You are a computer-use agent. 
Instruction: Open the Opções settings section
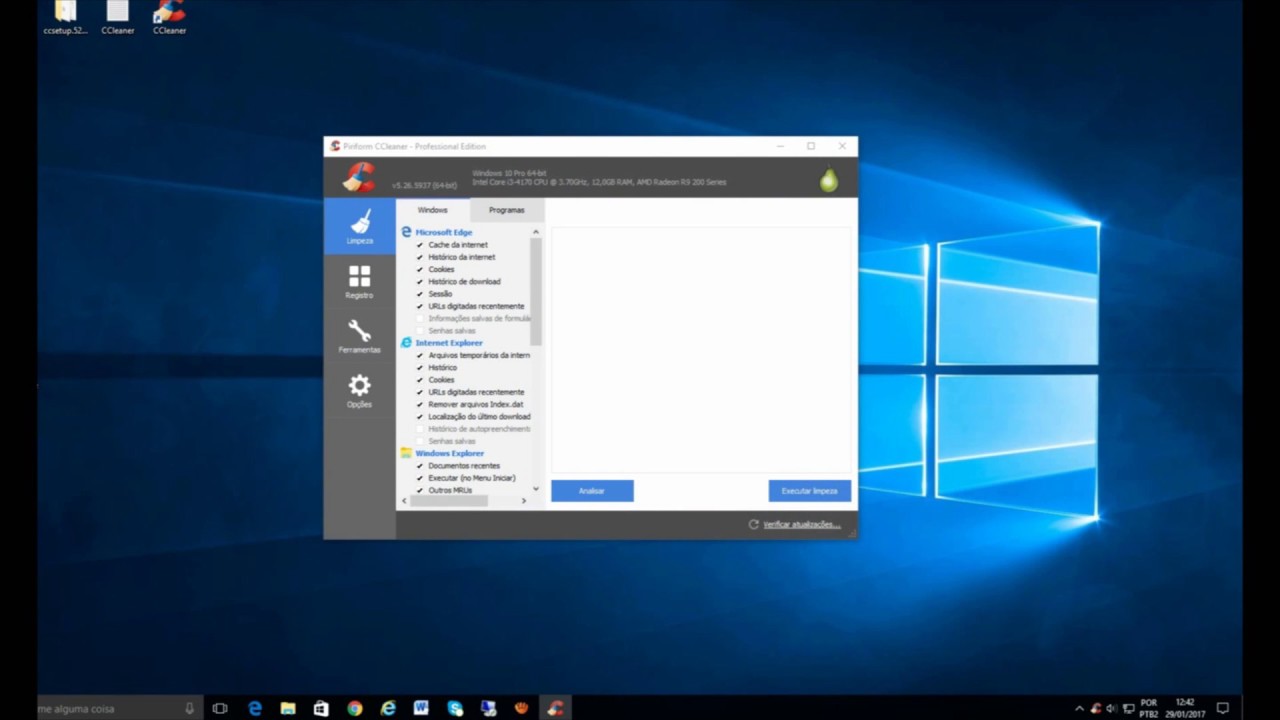point(360,390)
